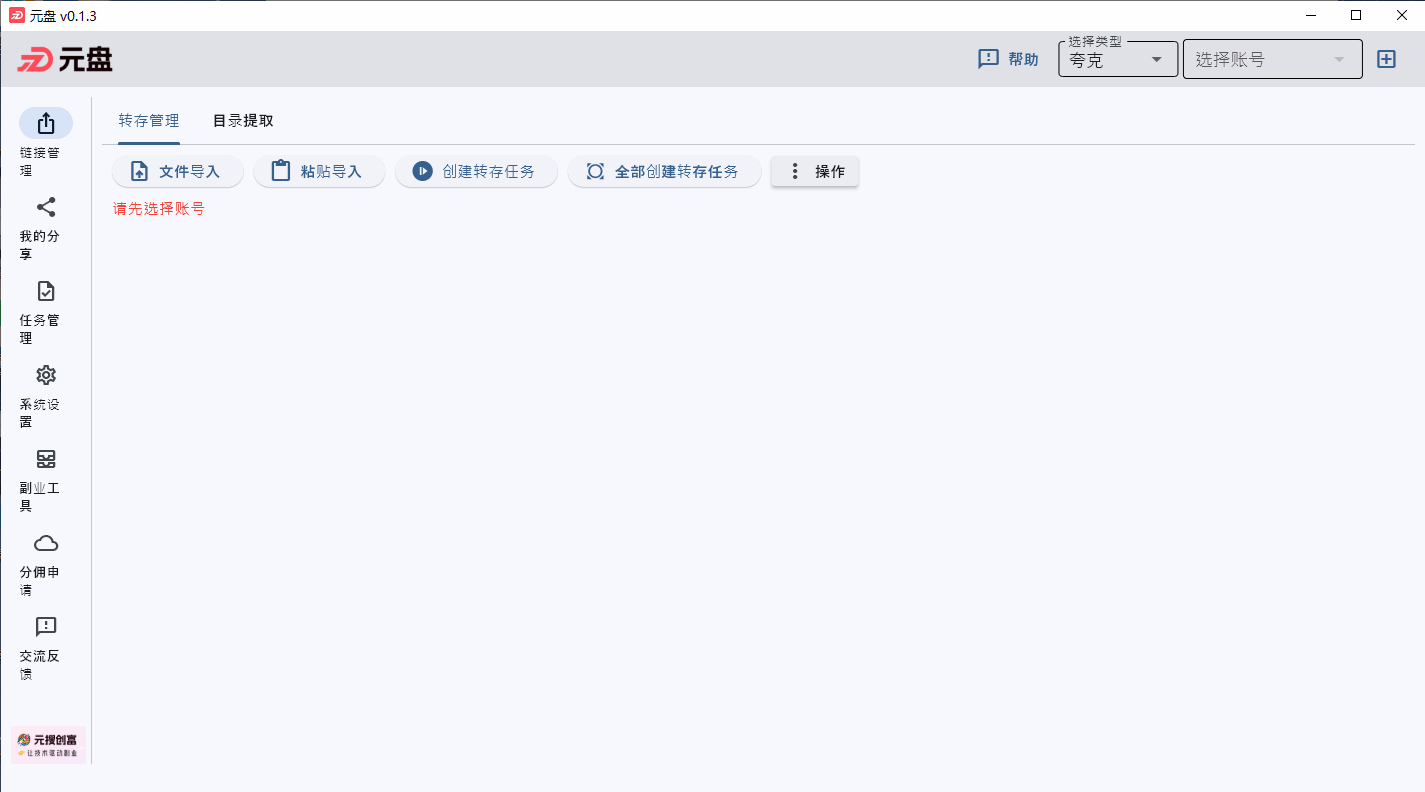This screenshot has height=792, width=1425.
Task: Click 元盘 app icon in title bar
Action: point(17,15)
